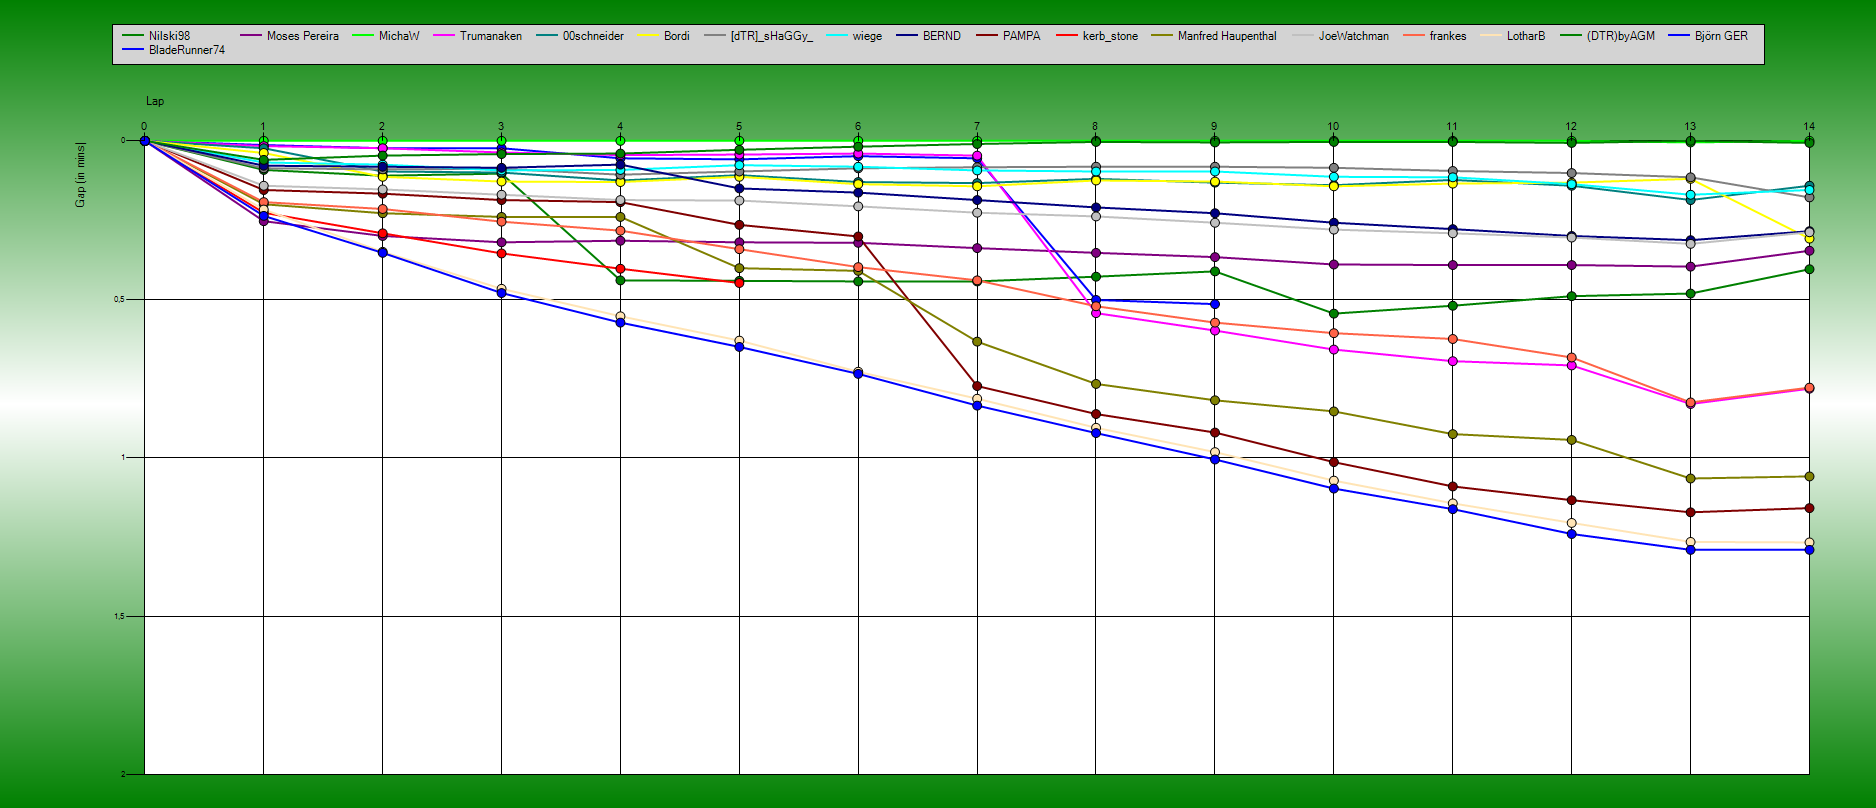Click lap number 12 on the top axis
1876x808 pixels.
tap(1571, 127)
